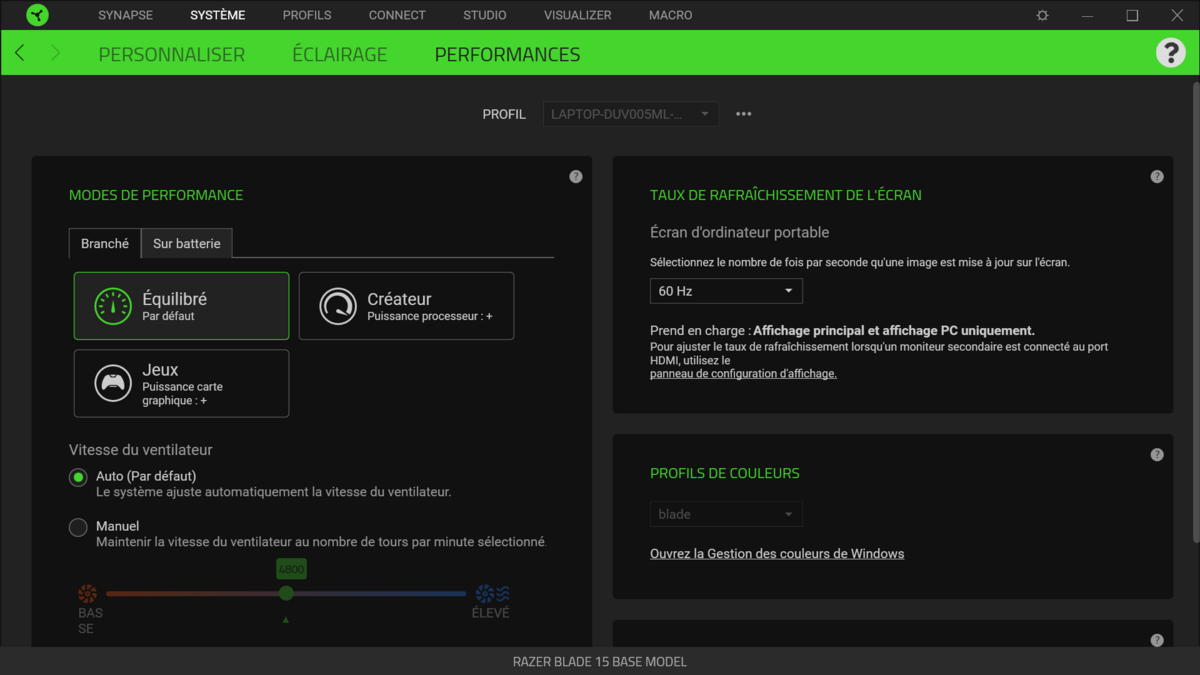
Task: Open the blade color profile dropdown
Action: 726,514
